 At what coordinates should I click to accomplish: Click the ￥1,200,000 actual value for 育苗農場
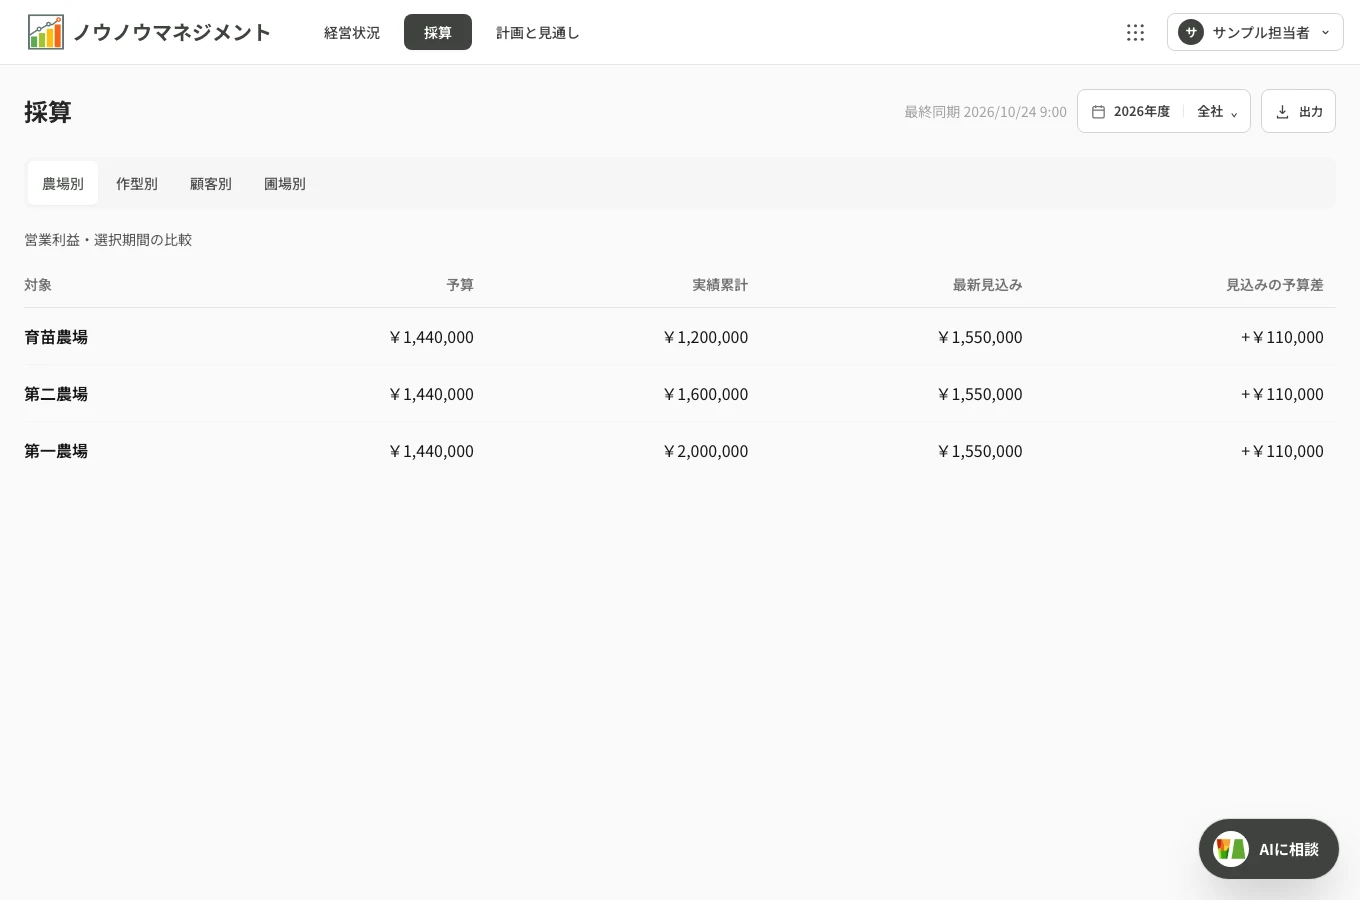705,337
